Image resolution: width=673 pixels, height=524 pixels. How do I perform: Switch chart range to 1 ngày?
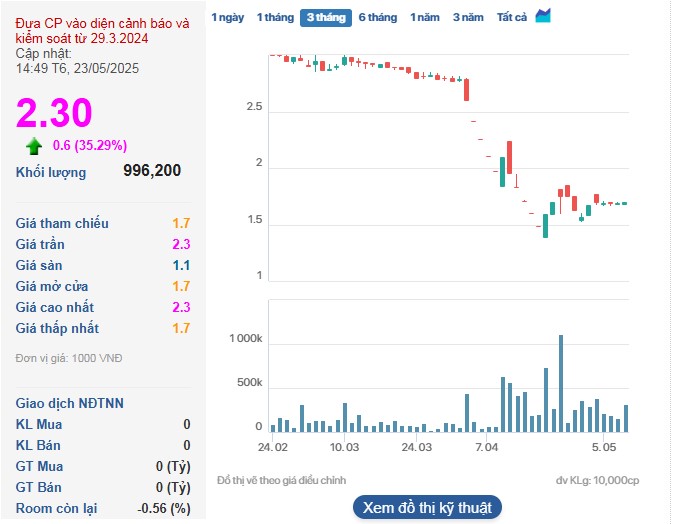228,18
